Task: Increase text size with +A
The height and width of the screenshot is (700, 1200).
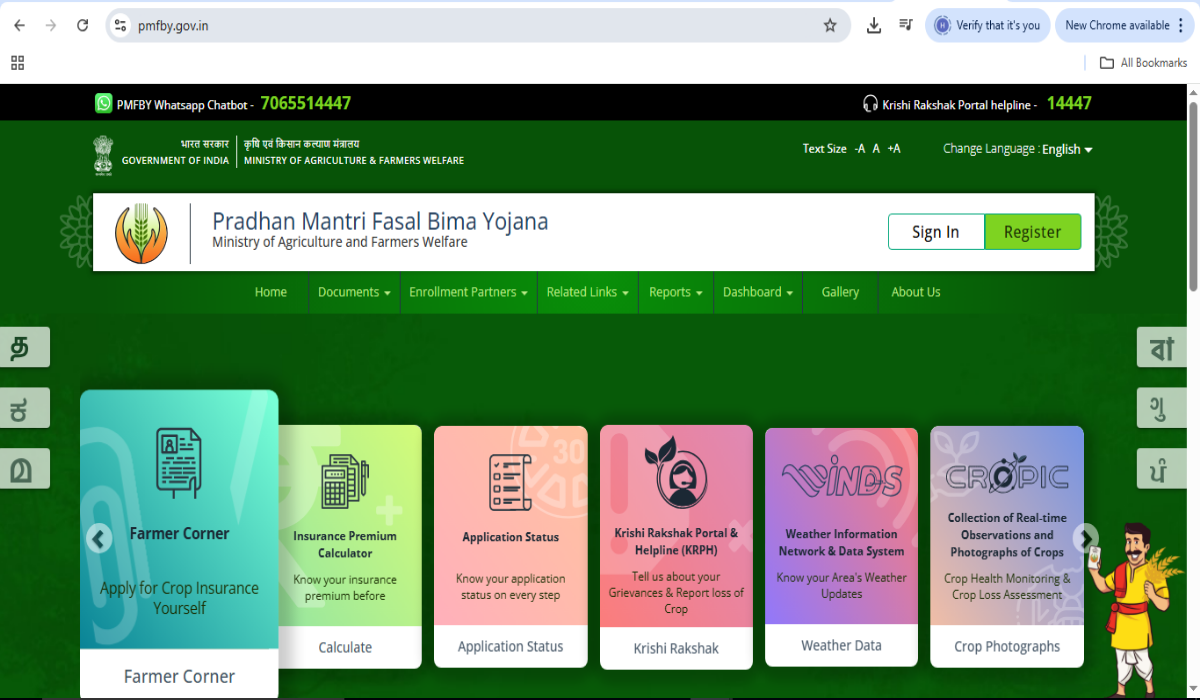Action: [894, 149]
